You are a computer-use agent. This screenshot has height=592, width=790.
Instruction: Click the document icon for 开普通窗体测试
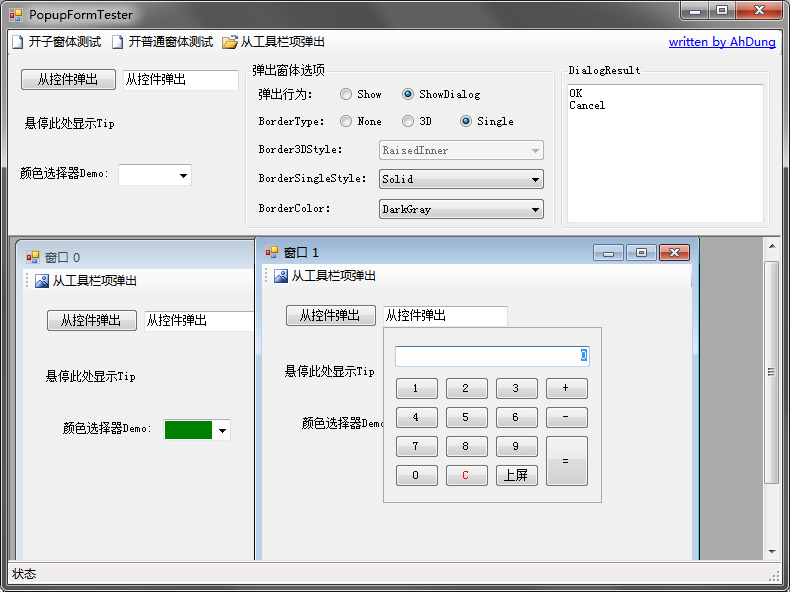117,42
